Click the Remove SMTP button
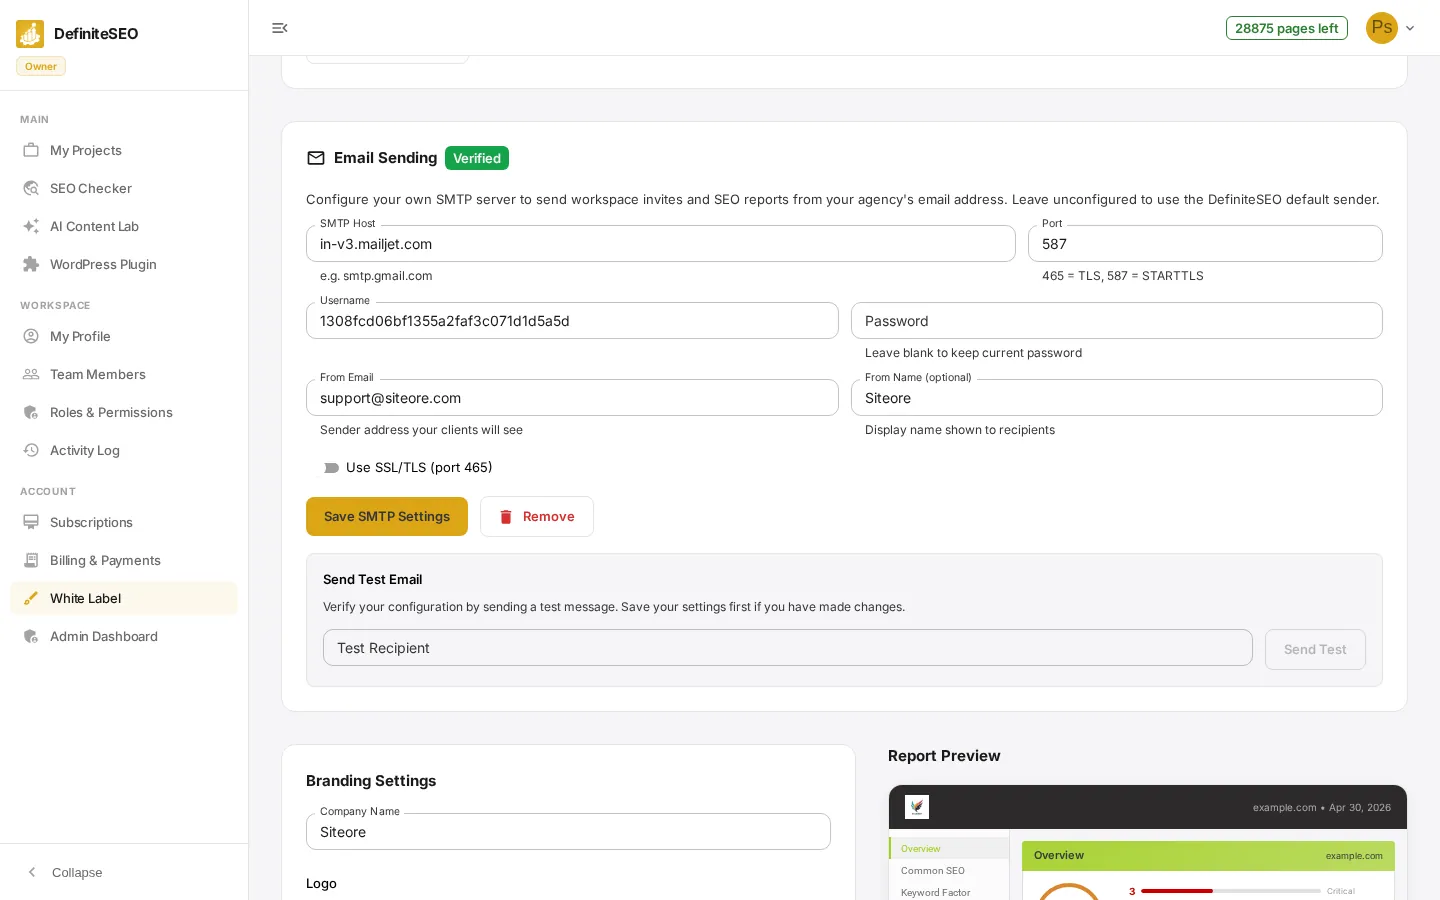1440x900 pixels. 537,516
